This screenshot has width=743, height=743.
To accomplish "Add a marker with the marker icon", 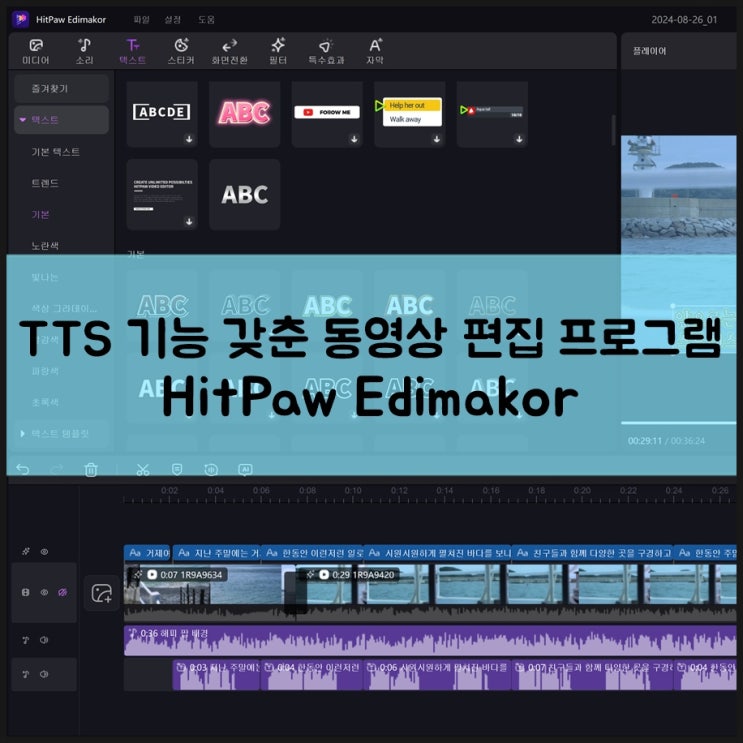I will click(177, 469).
